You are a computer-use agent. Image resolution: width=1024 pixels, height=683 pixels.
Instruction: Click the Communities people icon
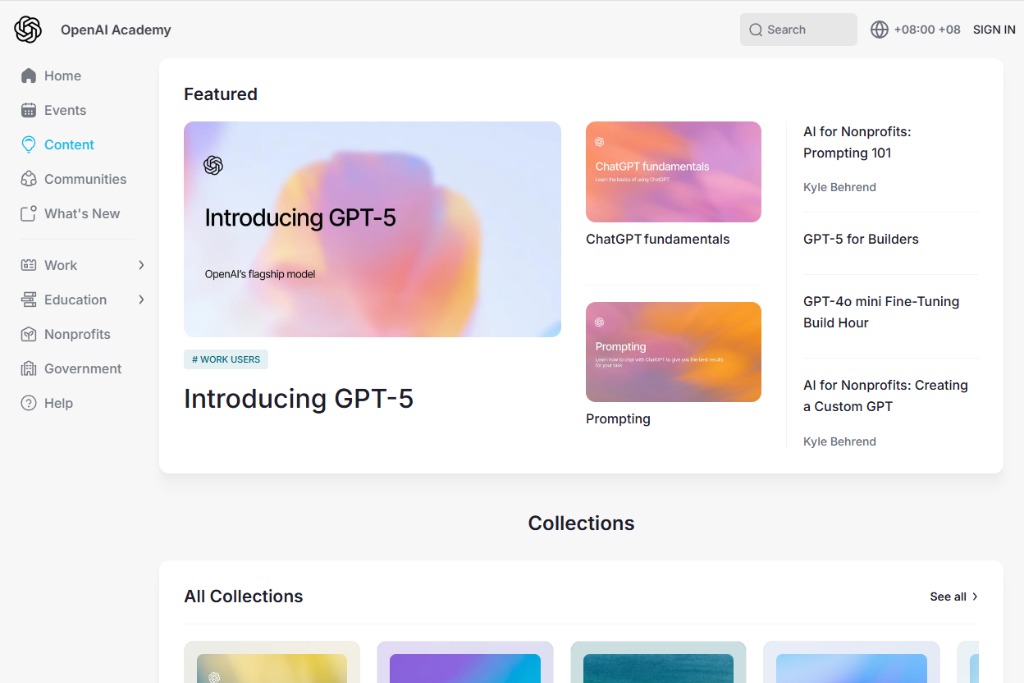(28, 180)
